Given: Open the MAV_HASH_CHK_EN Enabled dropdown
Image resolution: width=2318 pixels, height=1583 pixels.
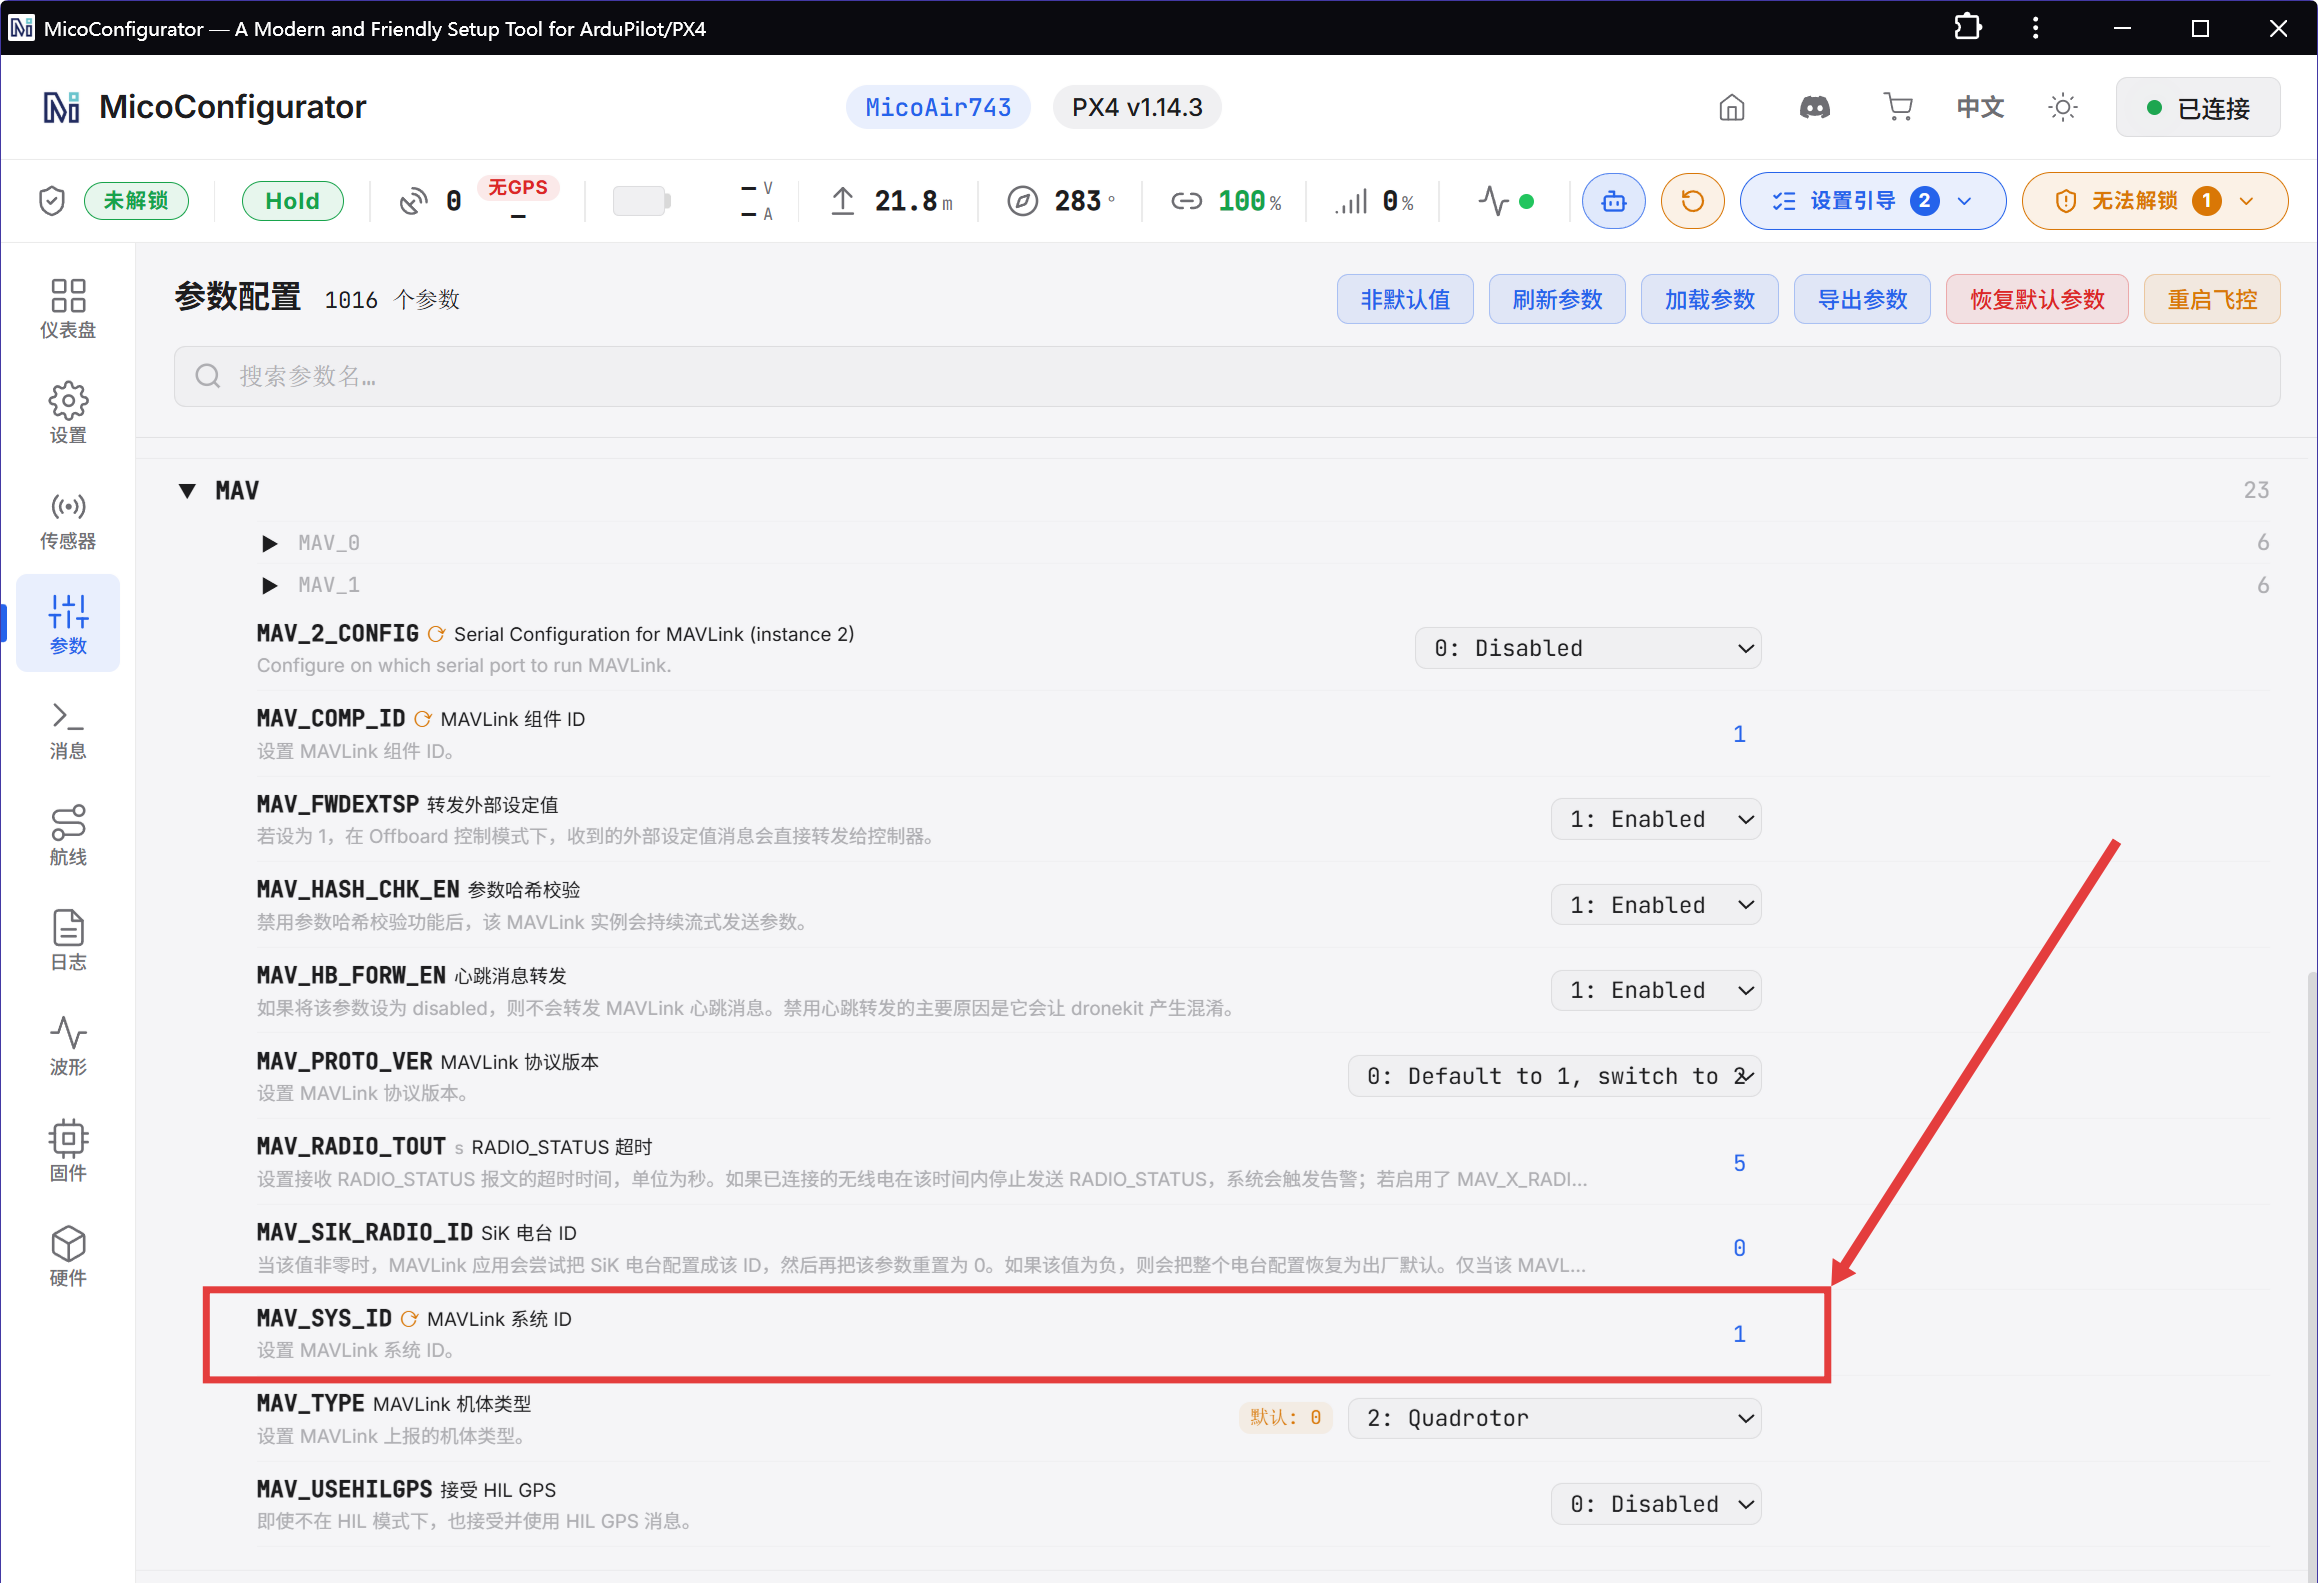Looking at the screenshot, I should pyautogui.click(x=1656, y=905).
